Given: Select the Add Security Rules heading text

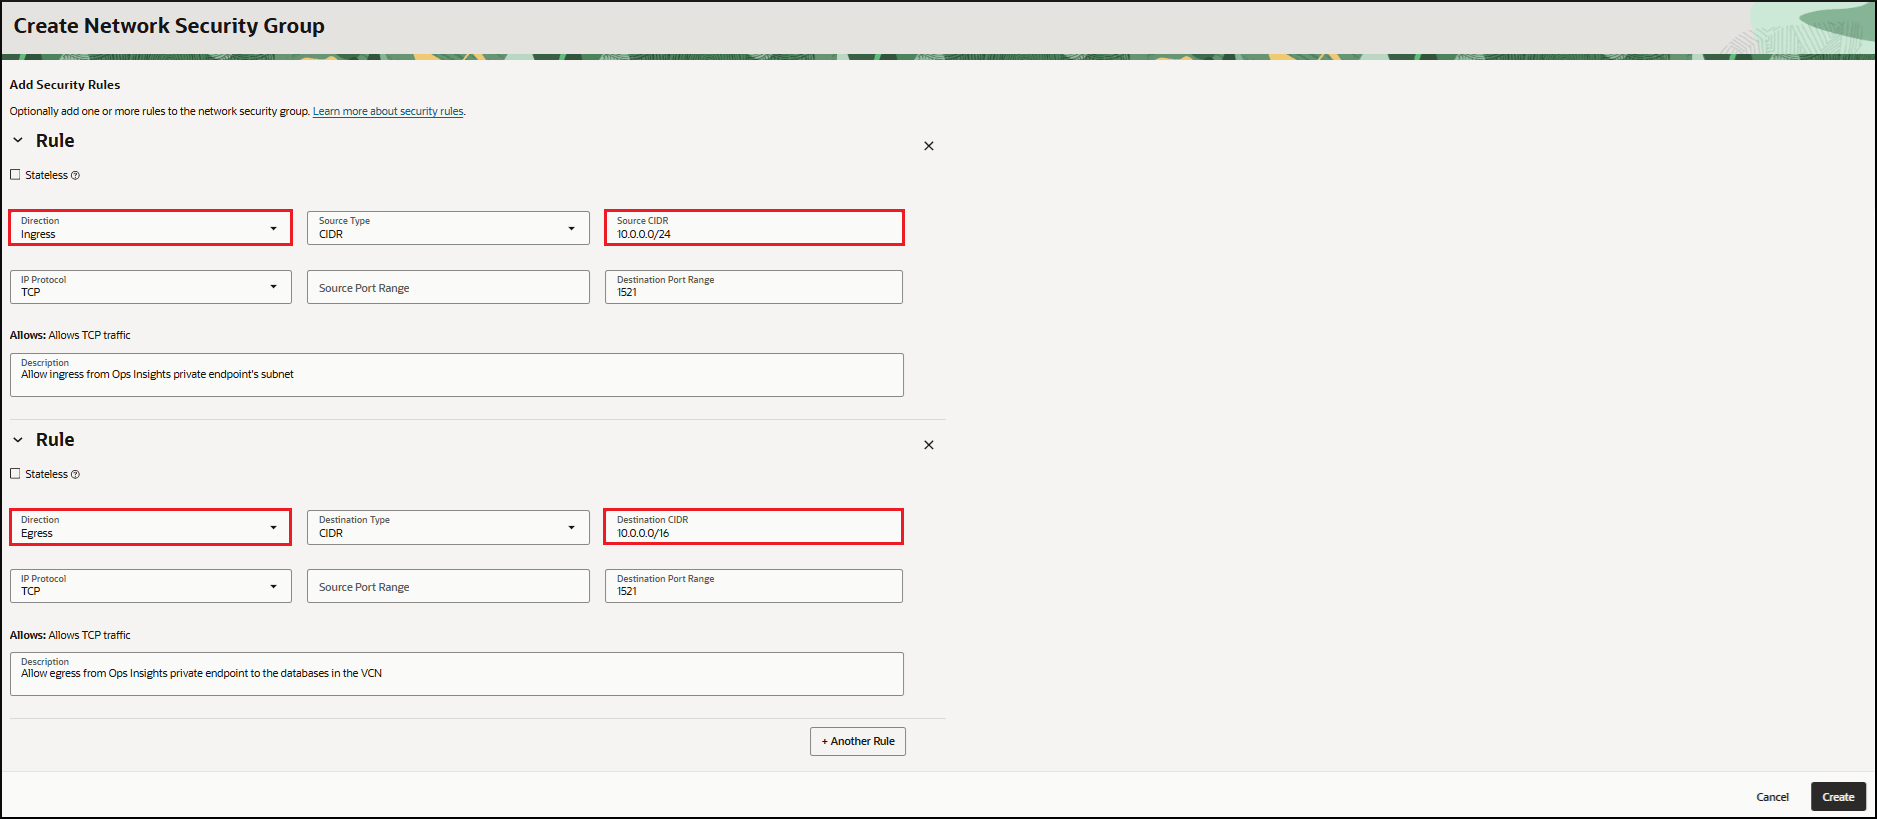Looking at the screenshot, I should [x=65, y=85].
